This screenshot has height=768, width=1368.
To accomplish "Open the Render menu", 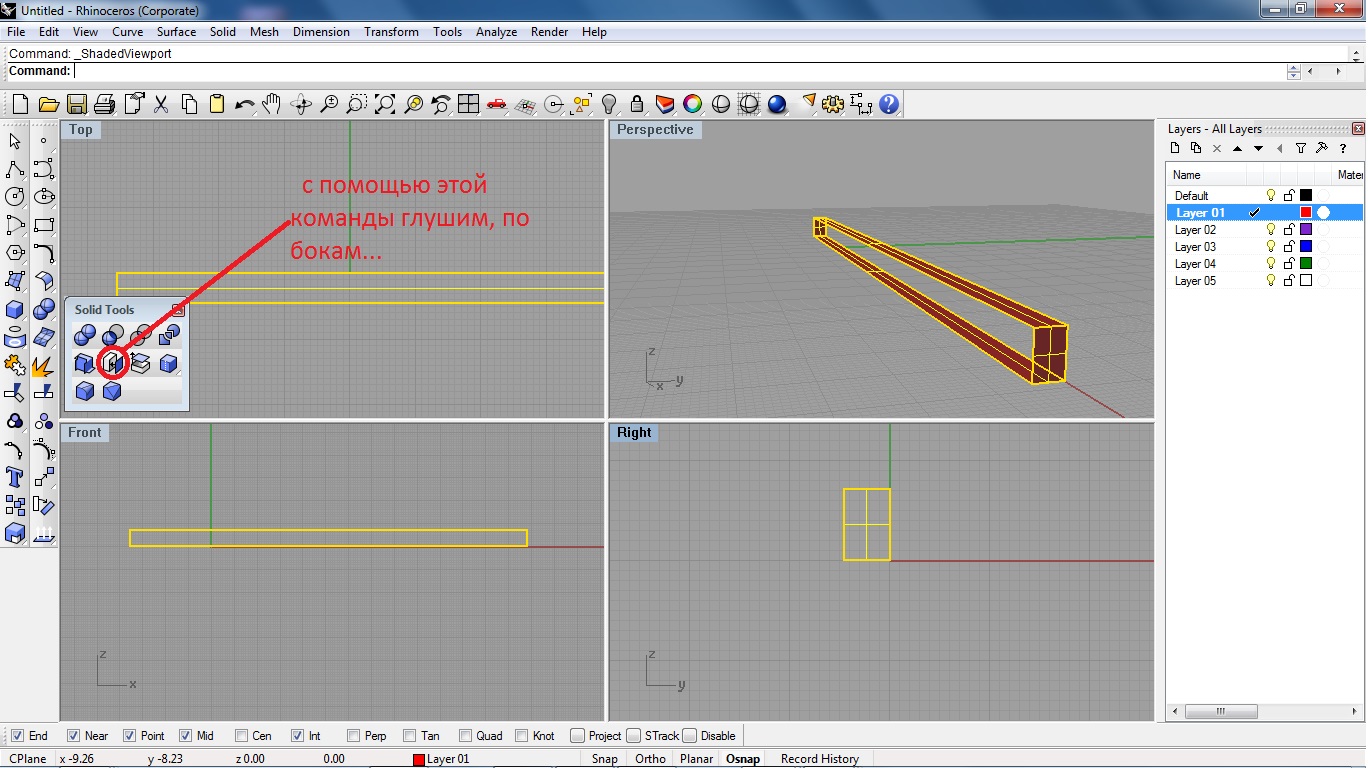I will 550,32.
